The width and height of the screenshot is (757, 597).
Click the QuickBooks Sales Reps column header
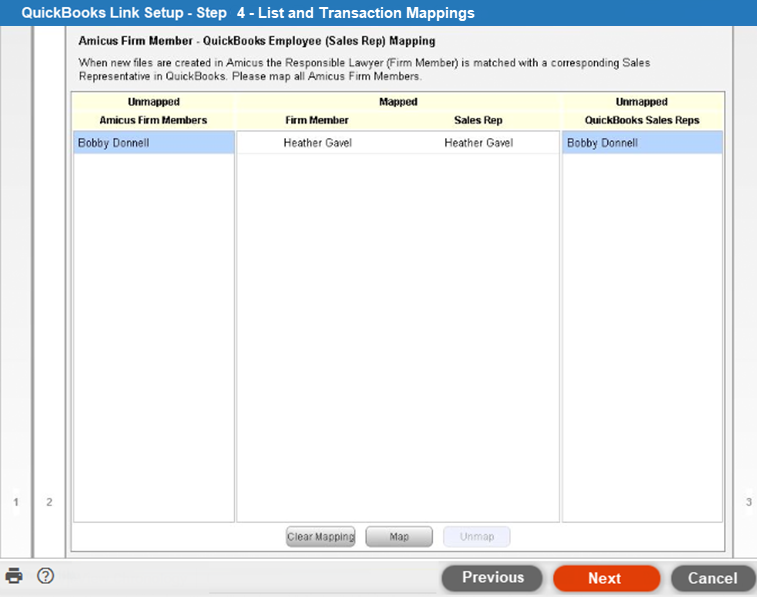click(x=642, y=120)
